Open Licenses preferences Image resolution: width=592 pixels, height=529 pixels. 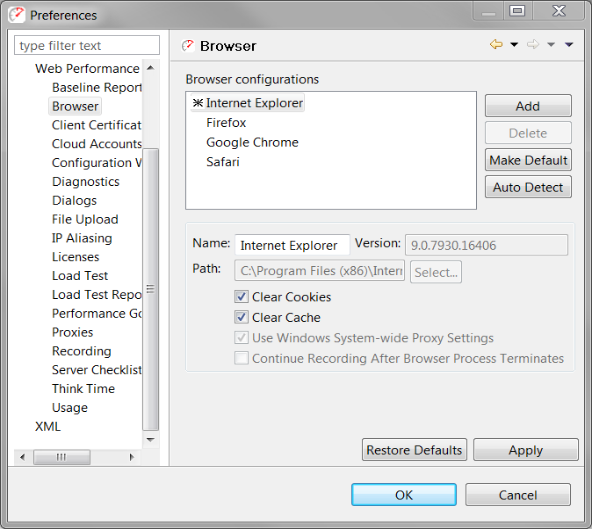click(x=76, y=257)
